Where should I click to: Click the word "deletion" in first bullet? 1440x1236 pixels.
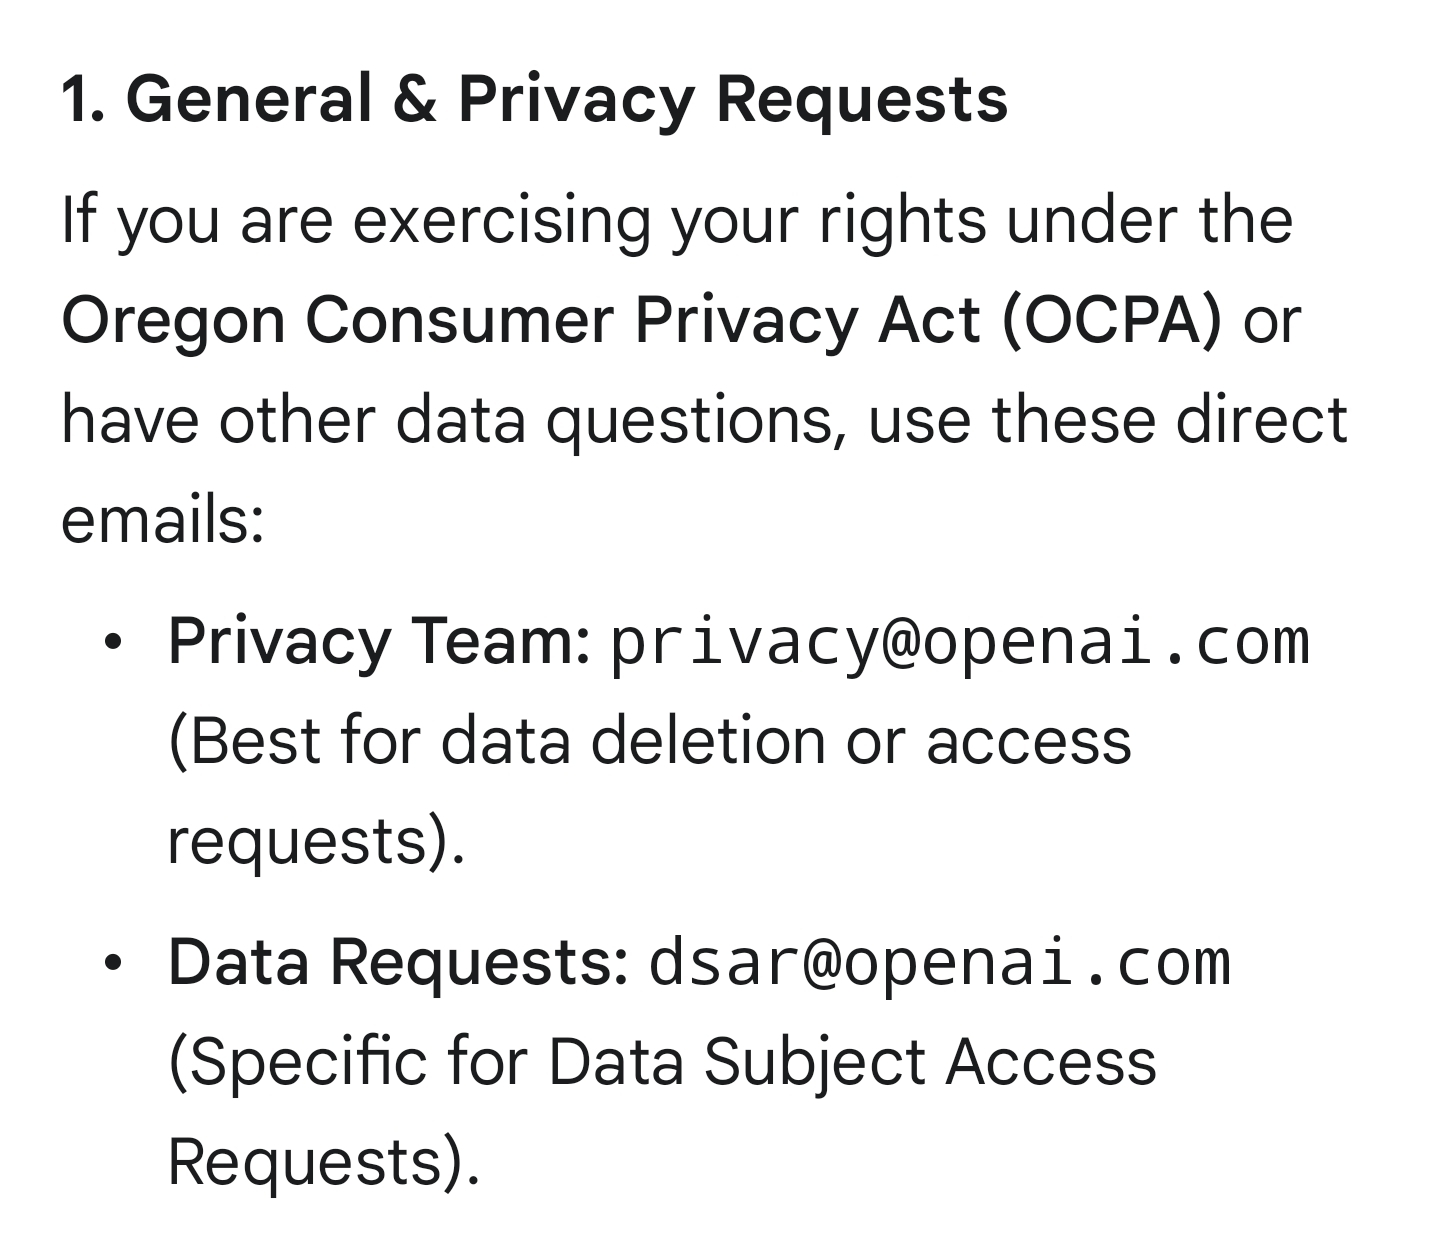pyautogui.click(x=707, y=741)
